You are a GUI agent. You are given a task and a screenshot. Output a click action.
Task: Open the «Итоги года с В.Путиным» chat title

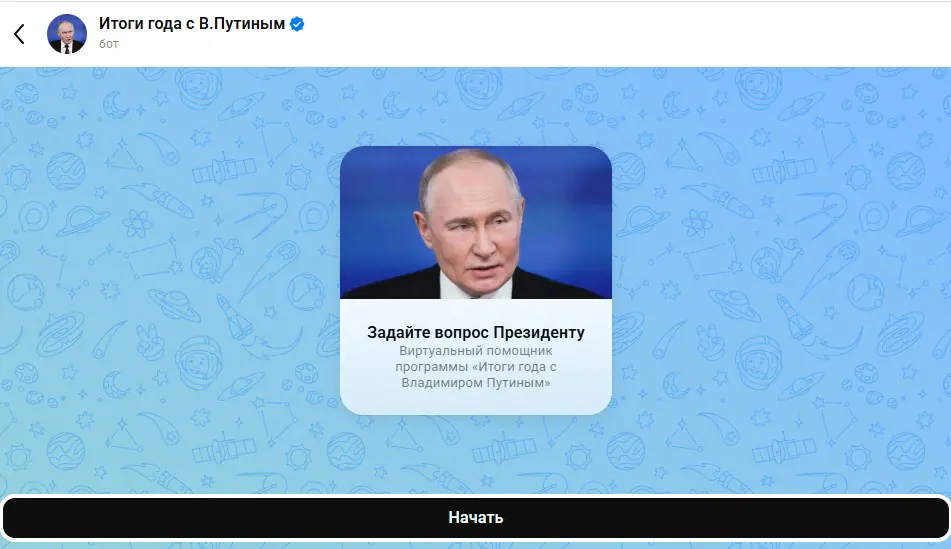coord(192,24)
